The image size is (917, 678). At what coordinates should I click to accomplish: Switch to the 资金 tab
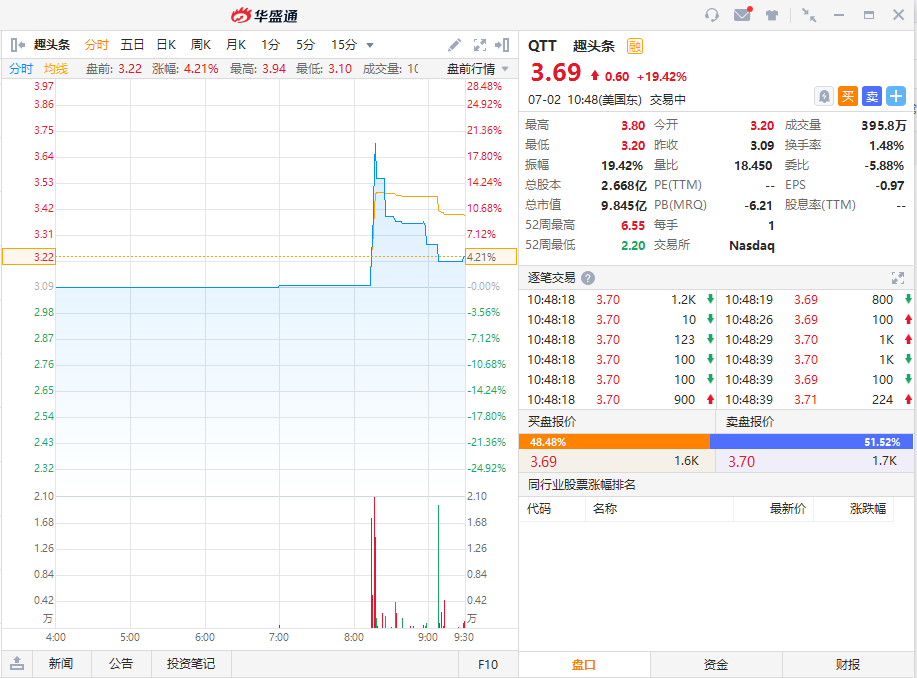pos(716,665)
